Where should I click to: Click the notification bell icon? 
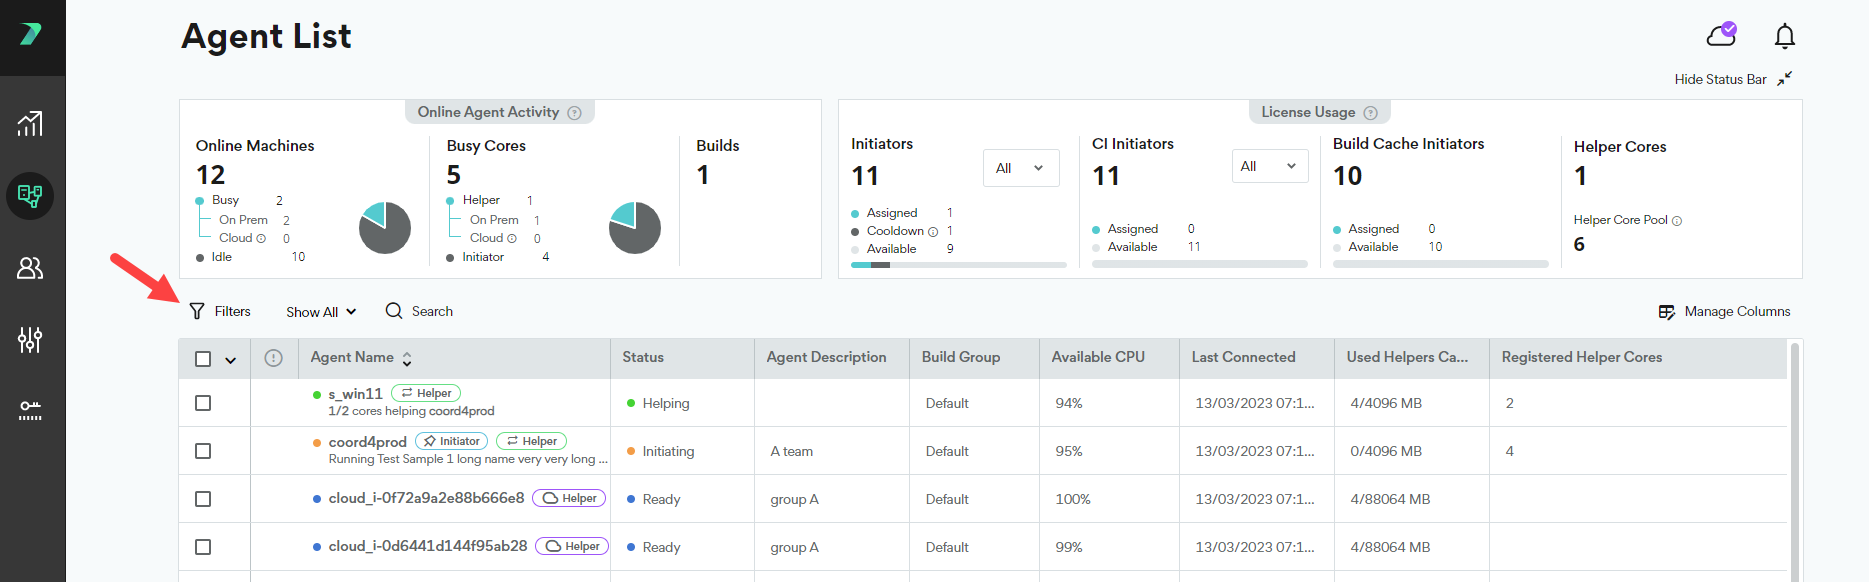click(1784, 37)
